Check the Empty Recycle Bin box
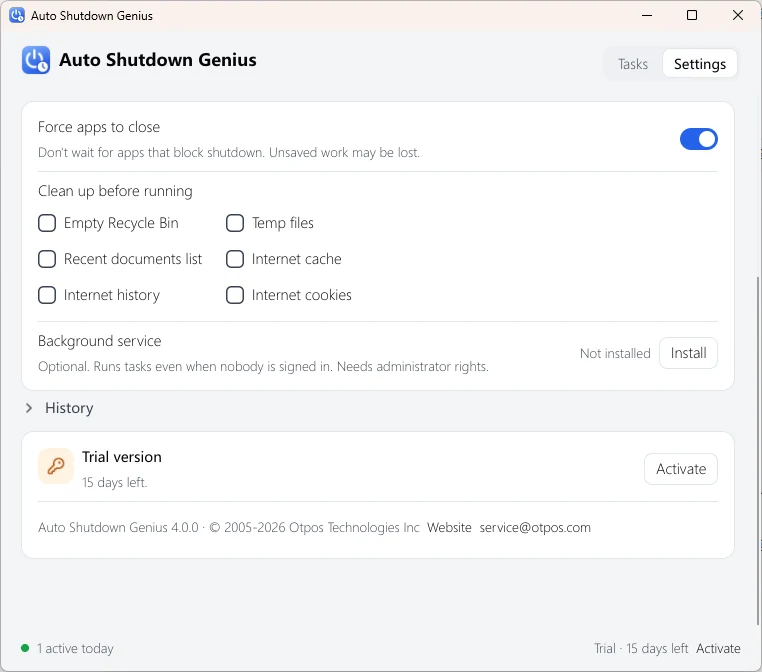The image size is (762, 672). coord(47,223)
